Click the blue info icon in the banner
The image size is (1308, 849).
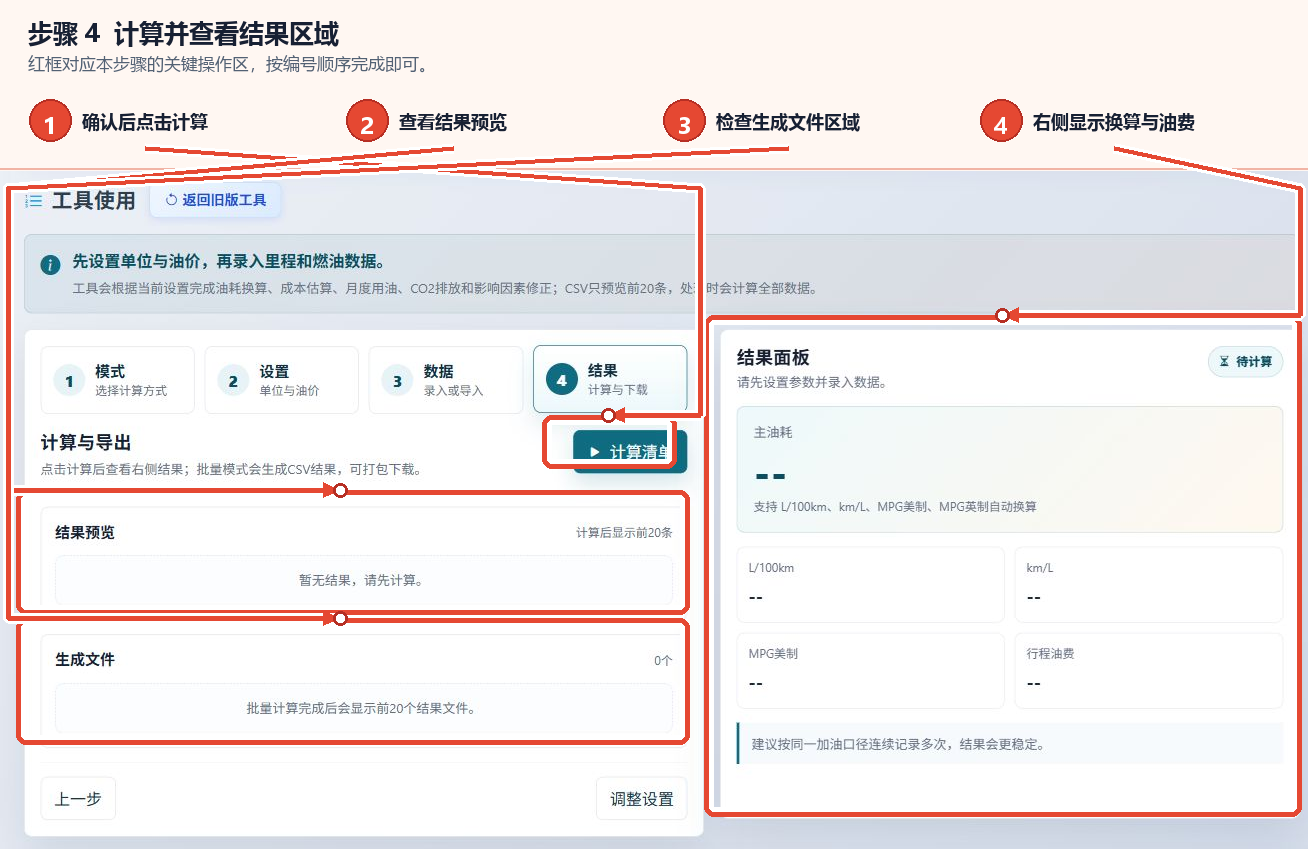pyautogui.click(x=50, y=264)
